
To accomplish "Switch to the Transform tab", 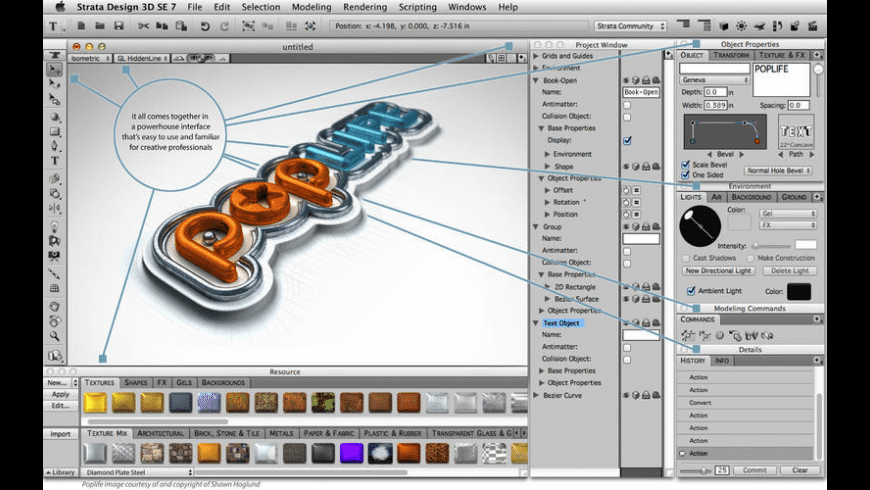I will [x=731, y=55].
